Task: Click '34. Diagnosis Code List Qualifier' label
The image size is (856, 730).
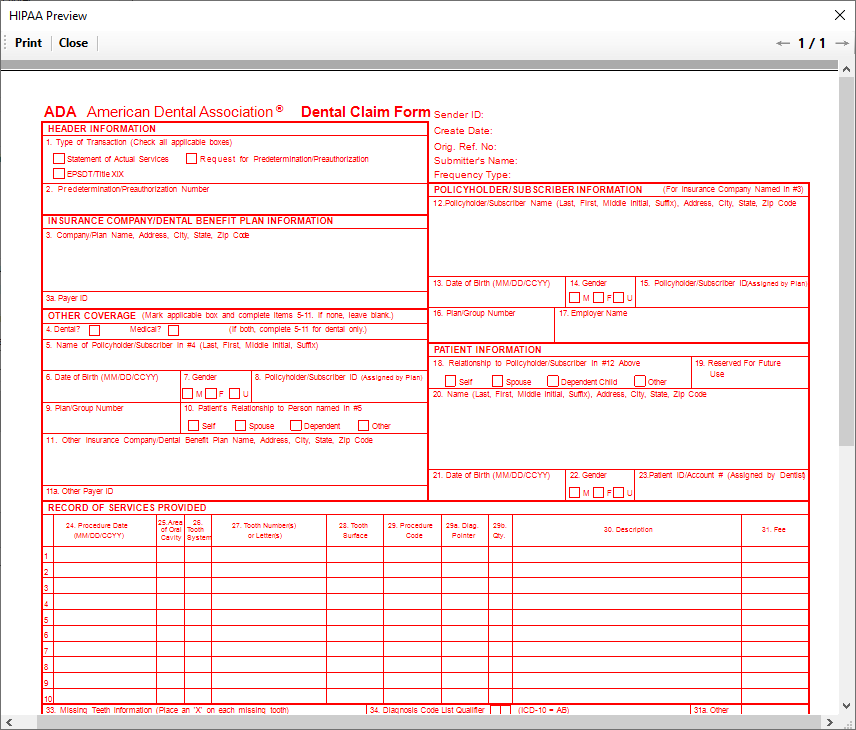Action: coord(427,710)
